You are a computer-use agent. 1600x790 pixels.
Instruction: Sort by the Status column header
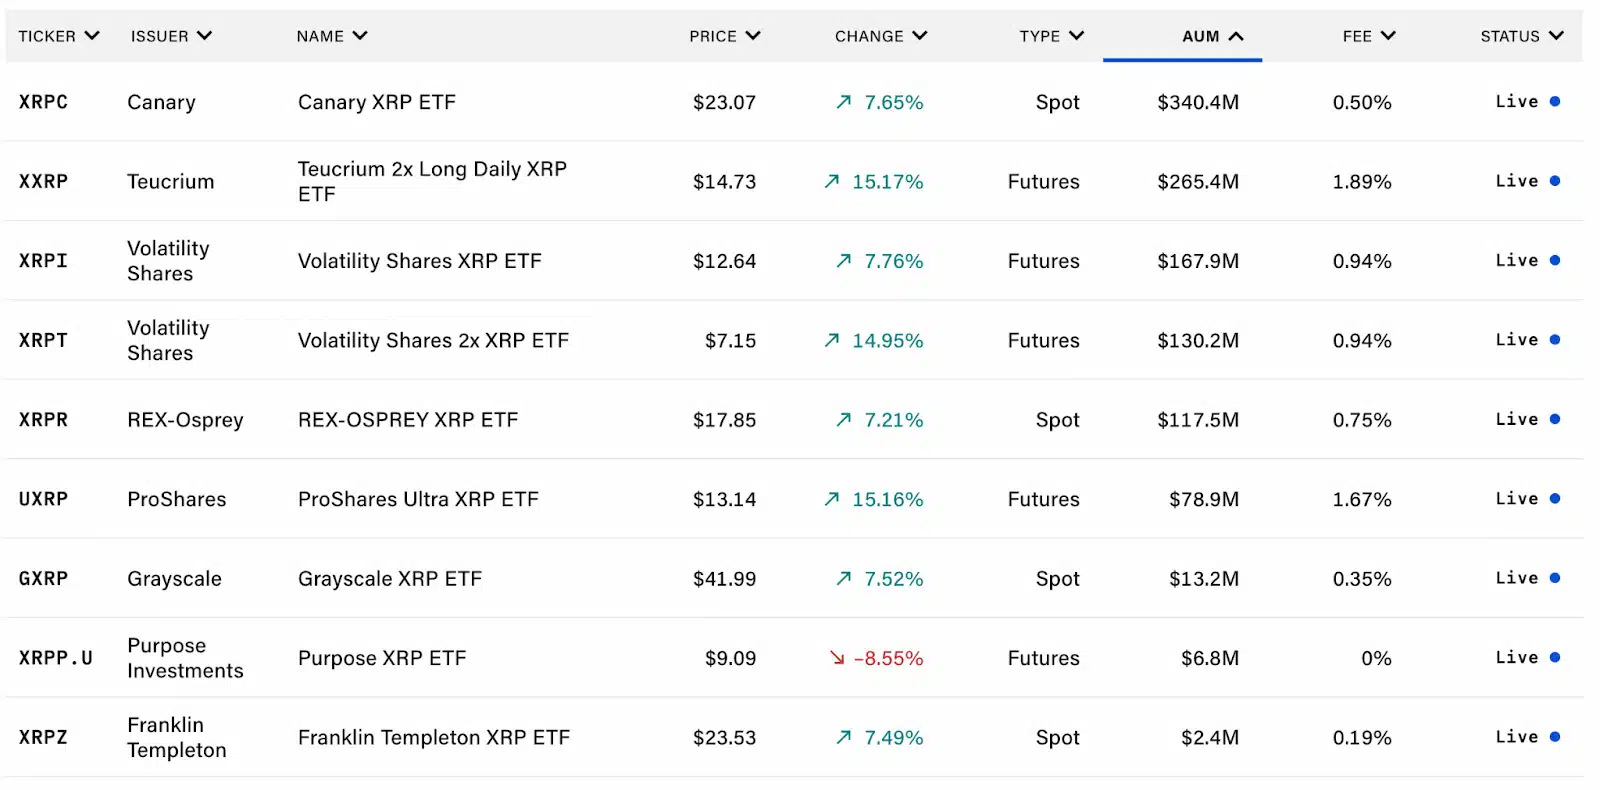click(x=1521, y=36)
